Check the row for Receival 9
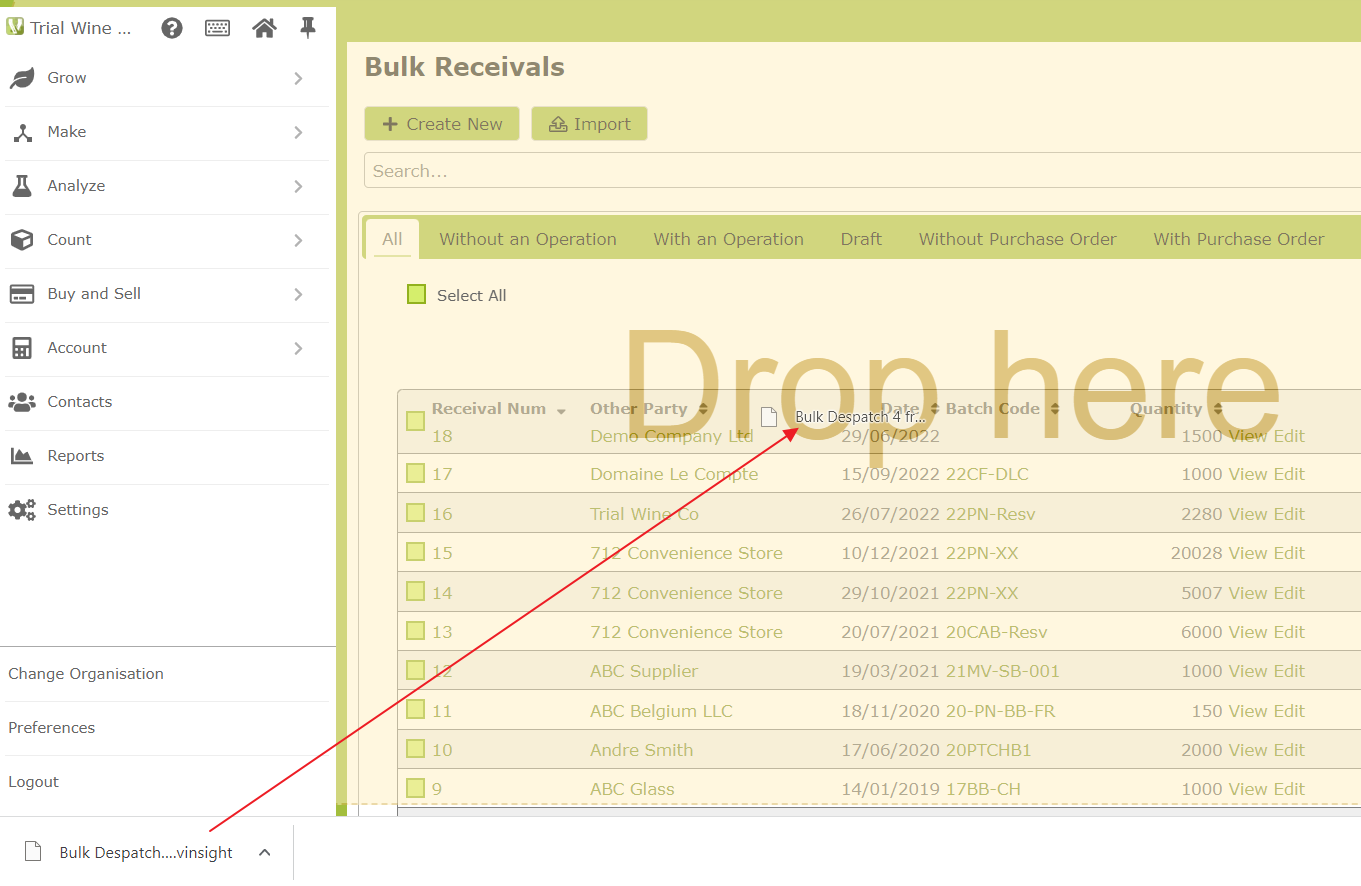The image size is (1361, 886). coord(415,788)
